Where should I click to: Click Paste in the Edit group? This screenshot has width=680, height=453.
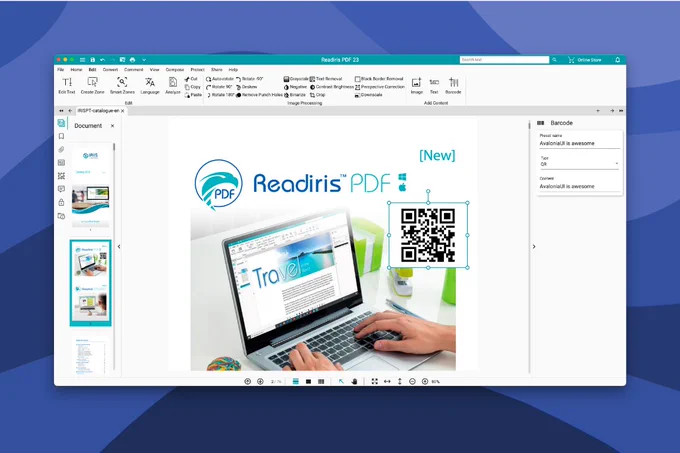[x=193, y=95]
